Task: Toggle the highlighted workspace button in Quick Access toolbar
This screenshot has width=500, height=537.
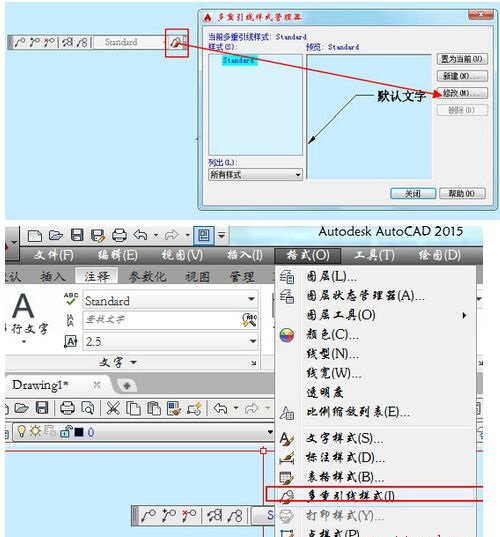Action: 204,236
